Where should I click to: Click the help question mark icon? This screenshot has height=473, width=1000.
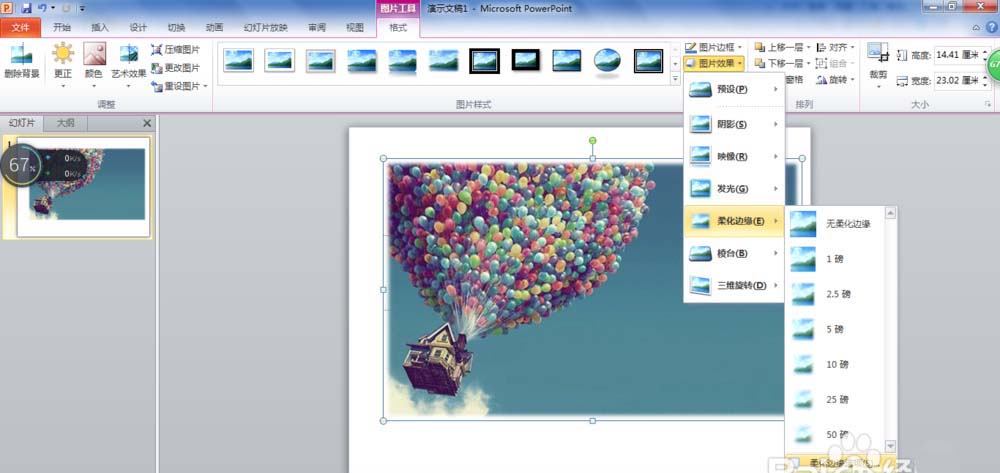pos(992,27)
